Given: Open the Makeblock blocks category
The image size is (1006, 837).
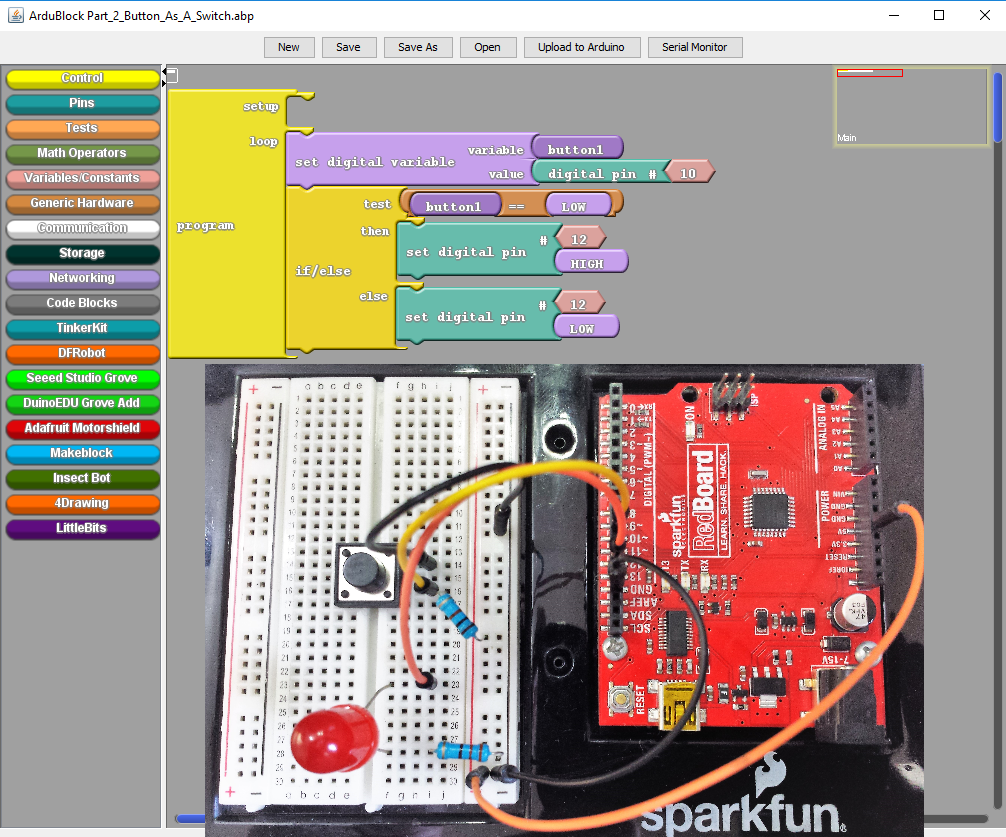Looking at the screenshot, I should pos(82,453).
